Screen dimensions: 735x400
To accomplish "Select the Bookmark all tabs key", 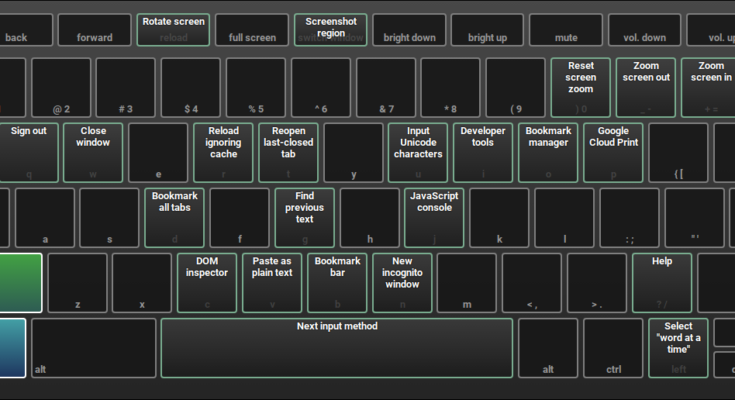I will tap(175, 217).
